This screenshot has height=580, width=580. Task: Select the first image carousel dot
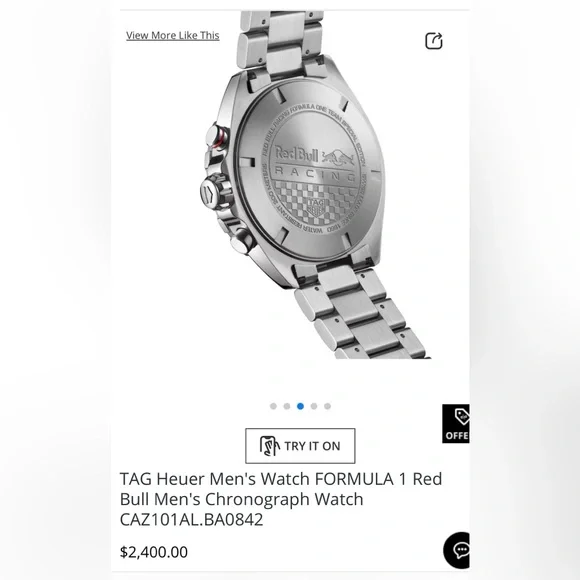tap(273, 406)
